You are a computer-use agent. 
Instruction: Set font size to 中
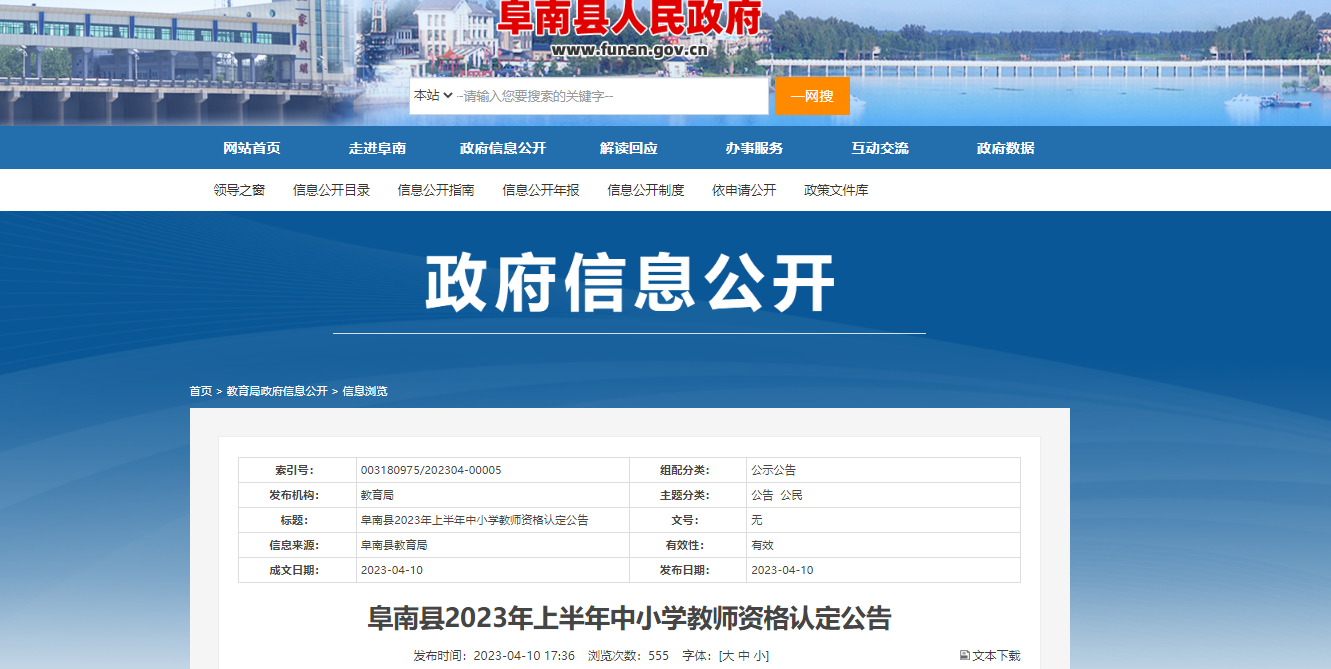[x=743, y=656]
